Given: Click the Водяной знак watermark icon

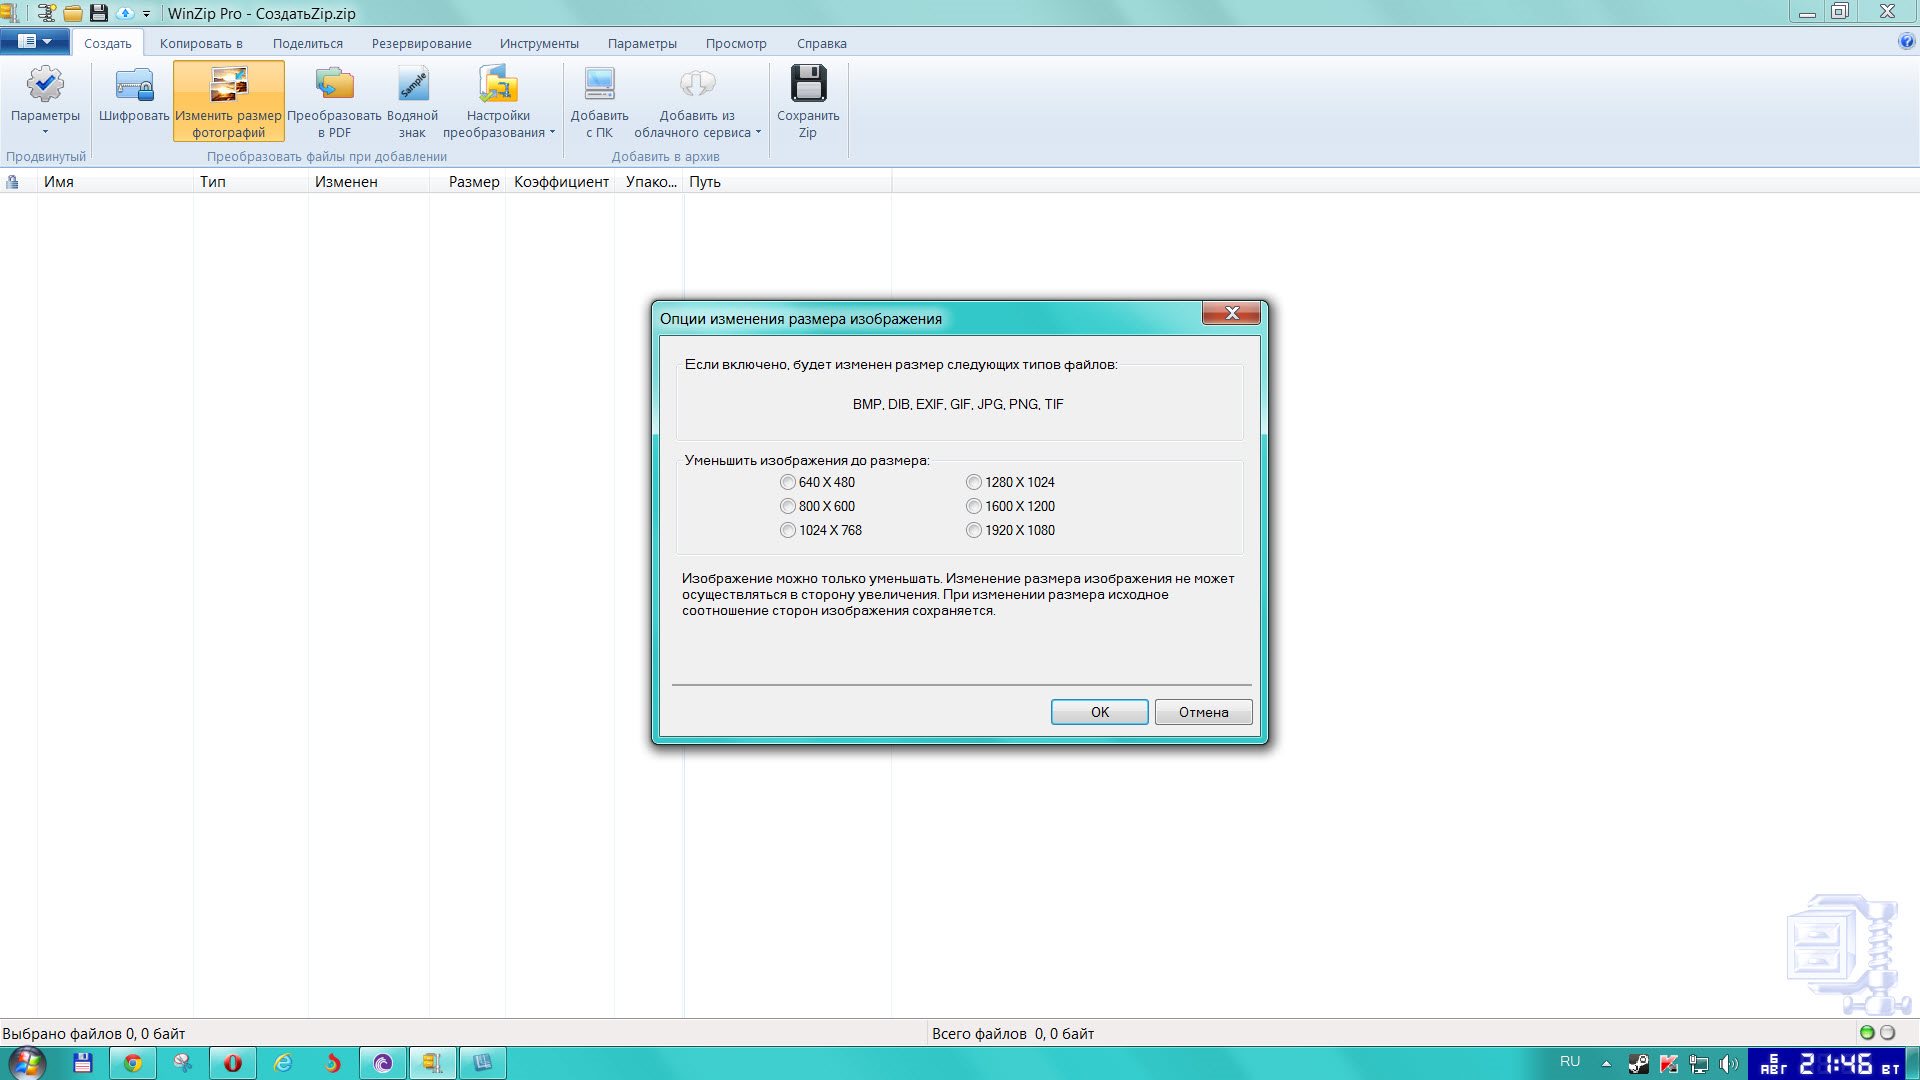Looking at the screenshot, I should click(412, 85).
